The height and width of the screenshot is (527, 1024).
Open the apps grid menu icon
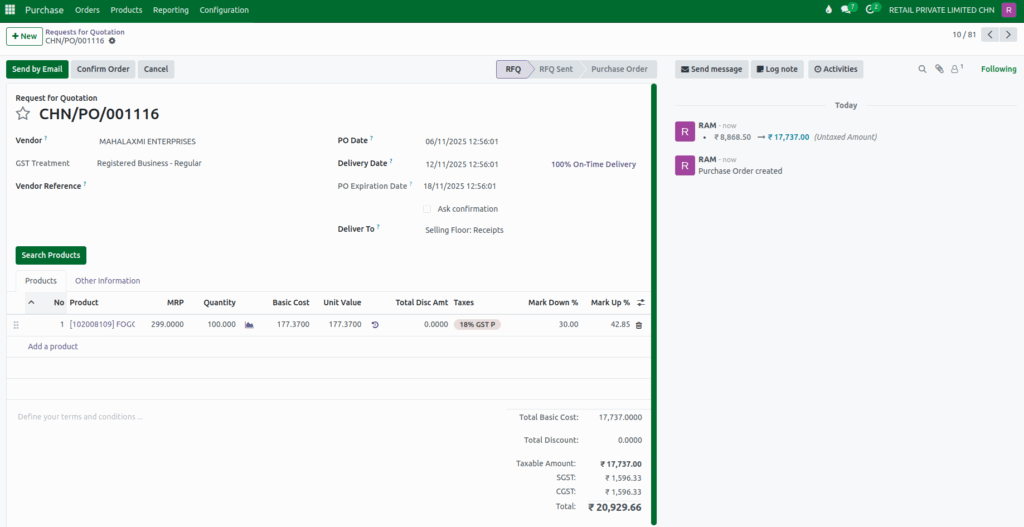point(10,10)
